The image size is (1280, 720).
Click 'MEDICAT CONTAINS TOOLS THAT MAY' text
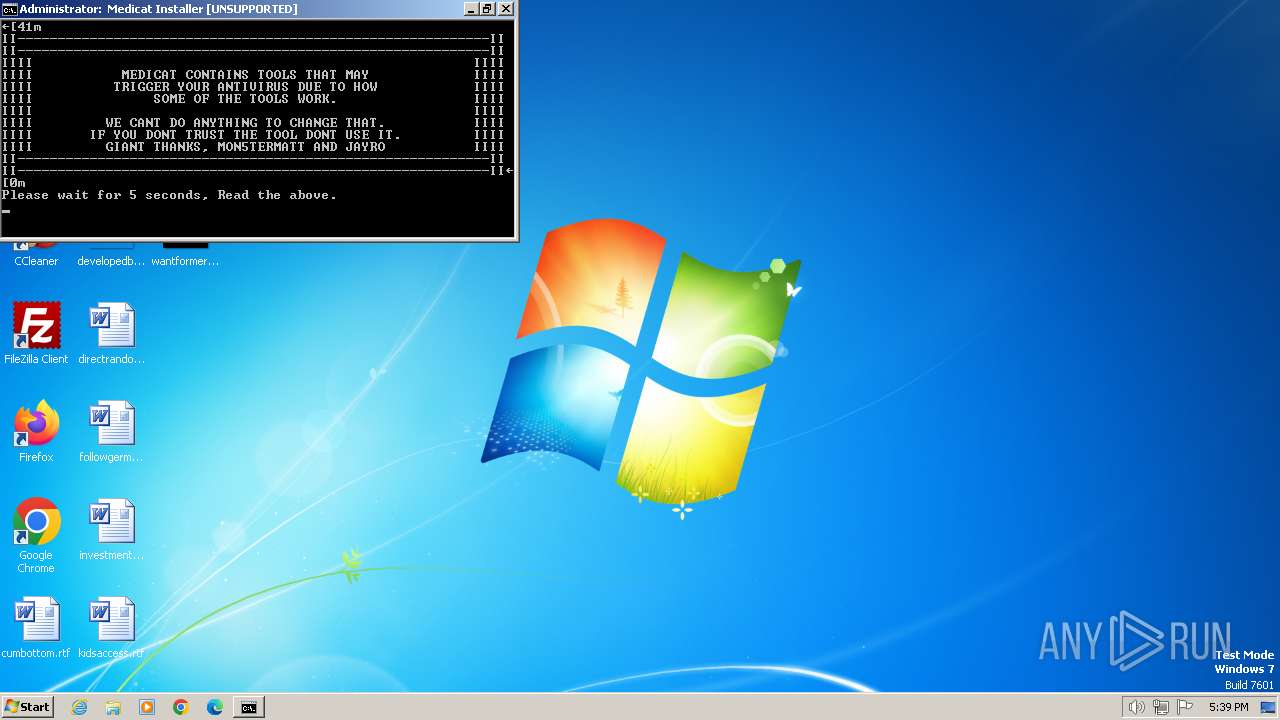click(245, 75)
